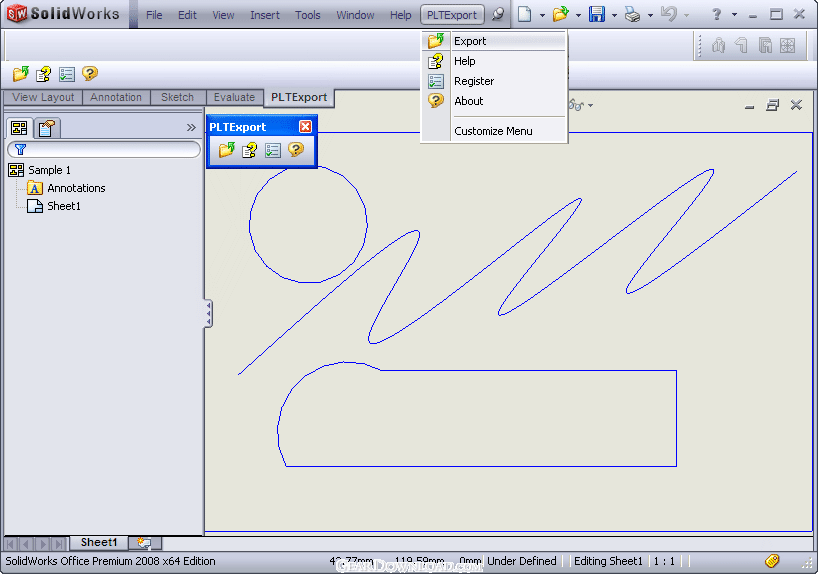Expand the Print dropdown arrow

click(x=650, y=15)
